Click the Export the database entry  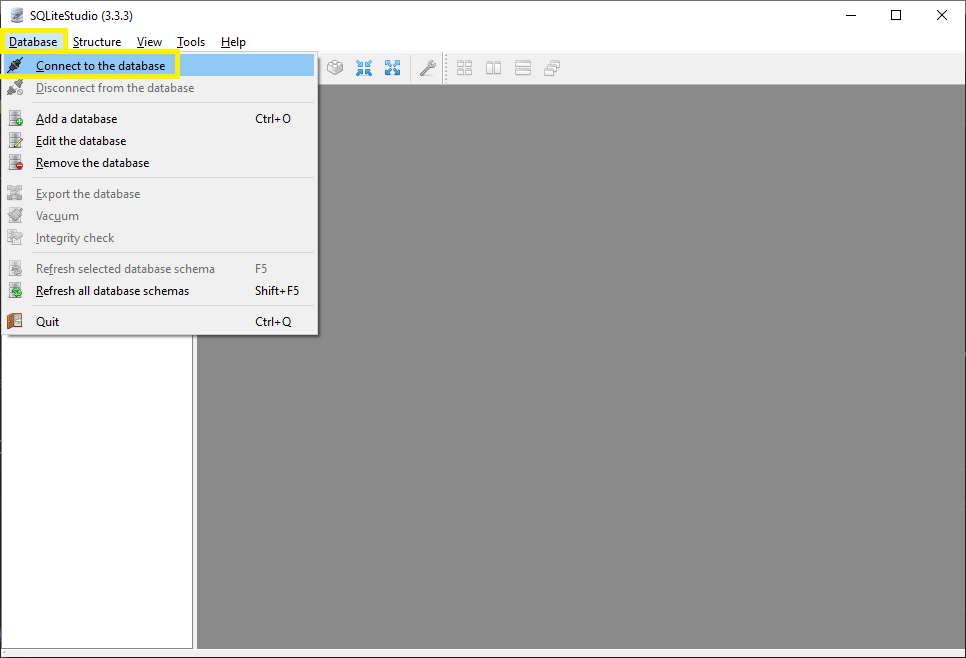pyautogui.click(x=159, y=194)
